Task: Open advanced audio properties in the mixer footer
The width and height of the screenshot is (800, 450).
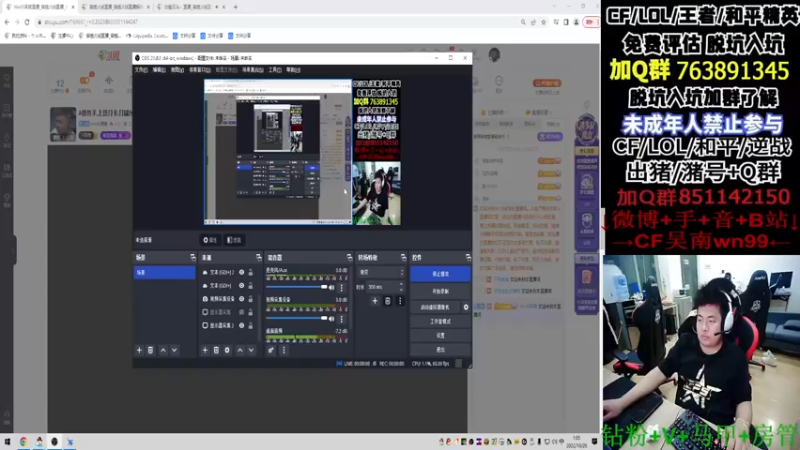Action: pos(271,351)
